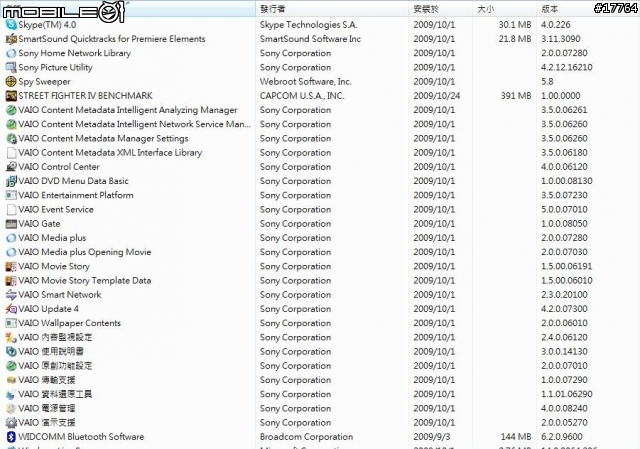Click the SmartSound Quicktracks program icon

pos(11,39)
